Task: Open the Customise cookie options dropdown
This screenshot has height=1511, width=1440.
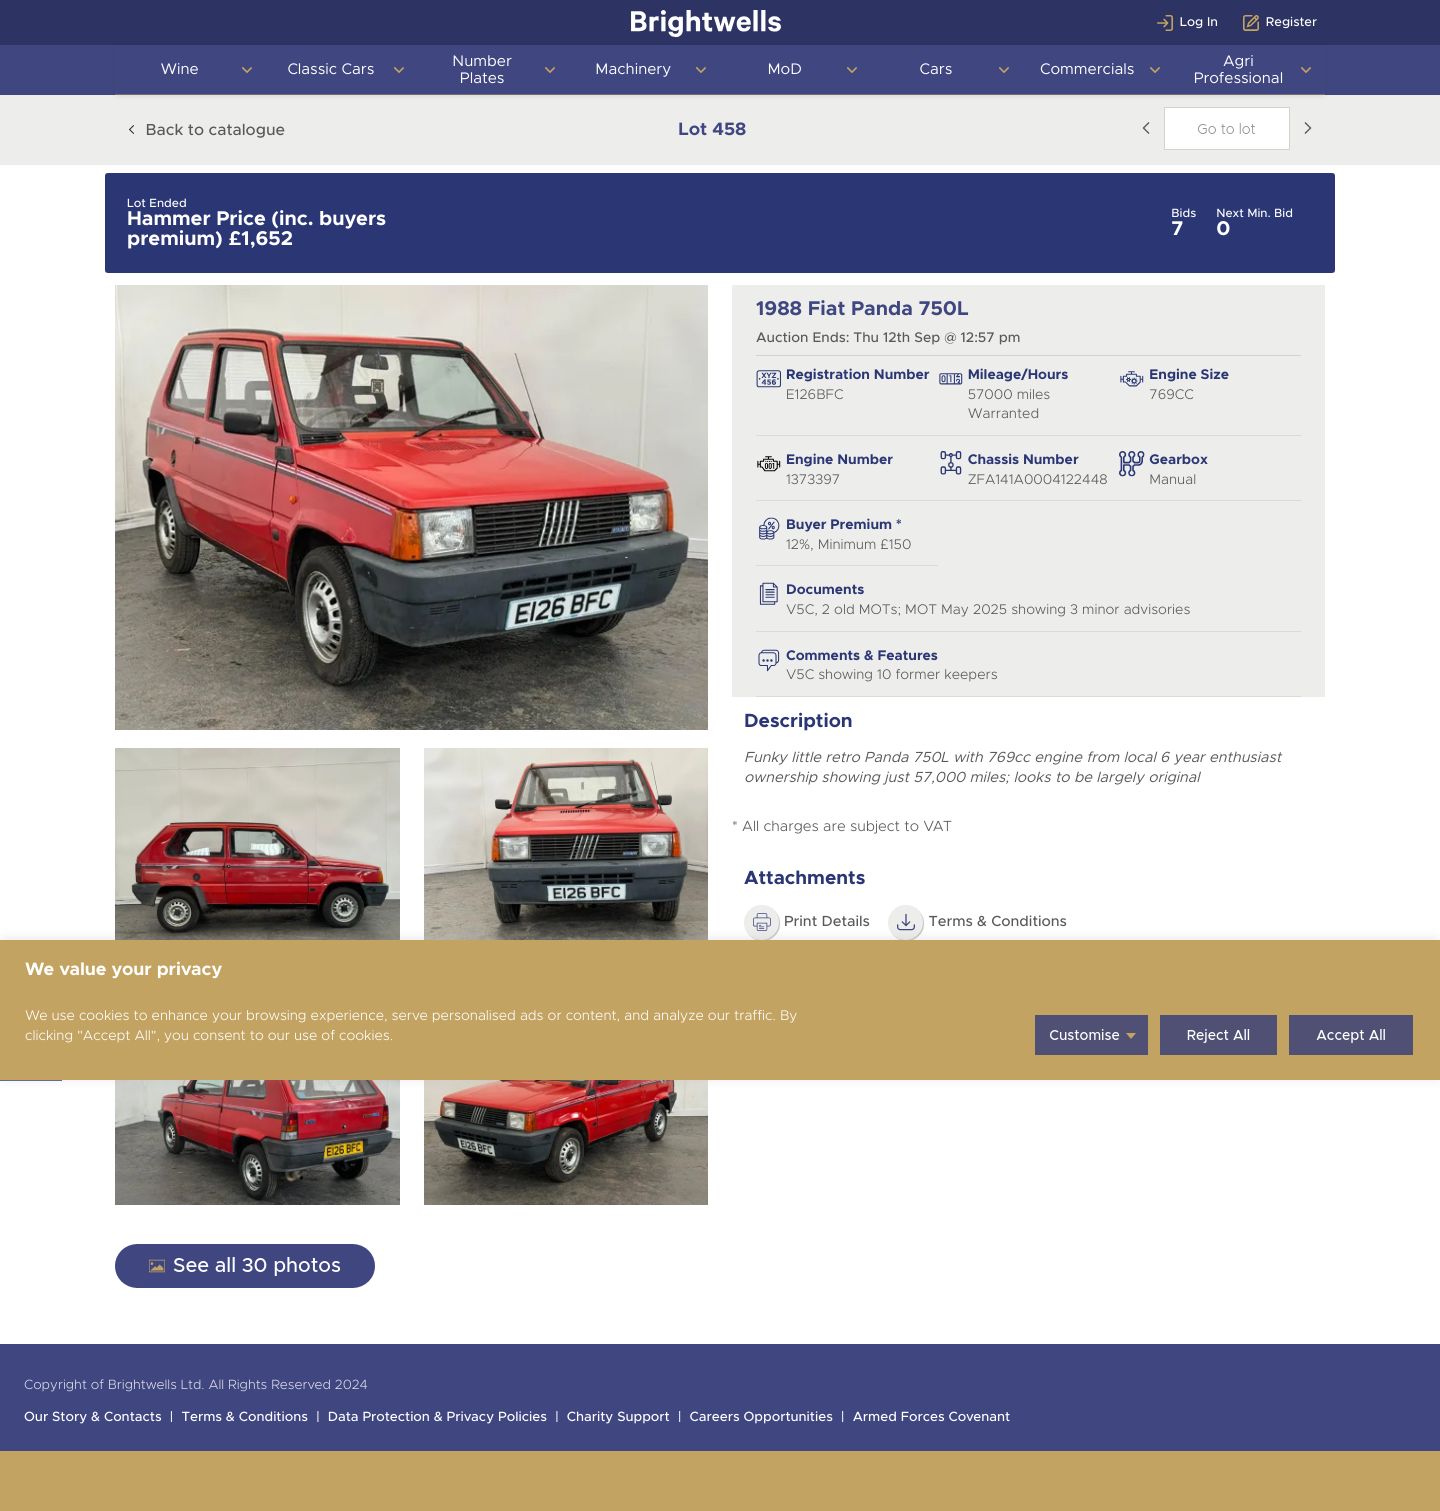Action: pyautogui.click(x=1091, y=1035)
